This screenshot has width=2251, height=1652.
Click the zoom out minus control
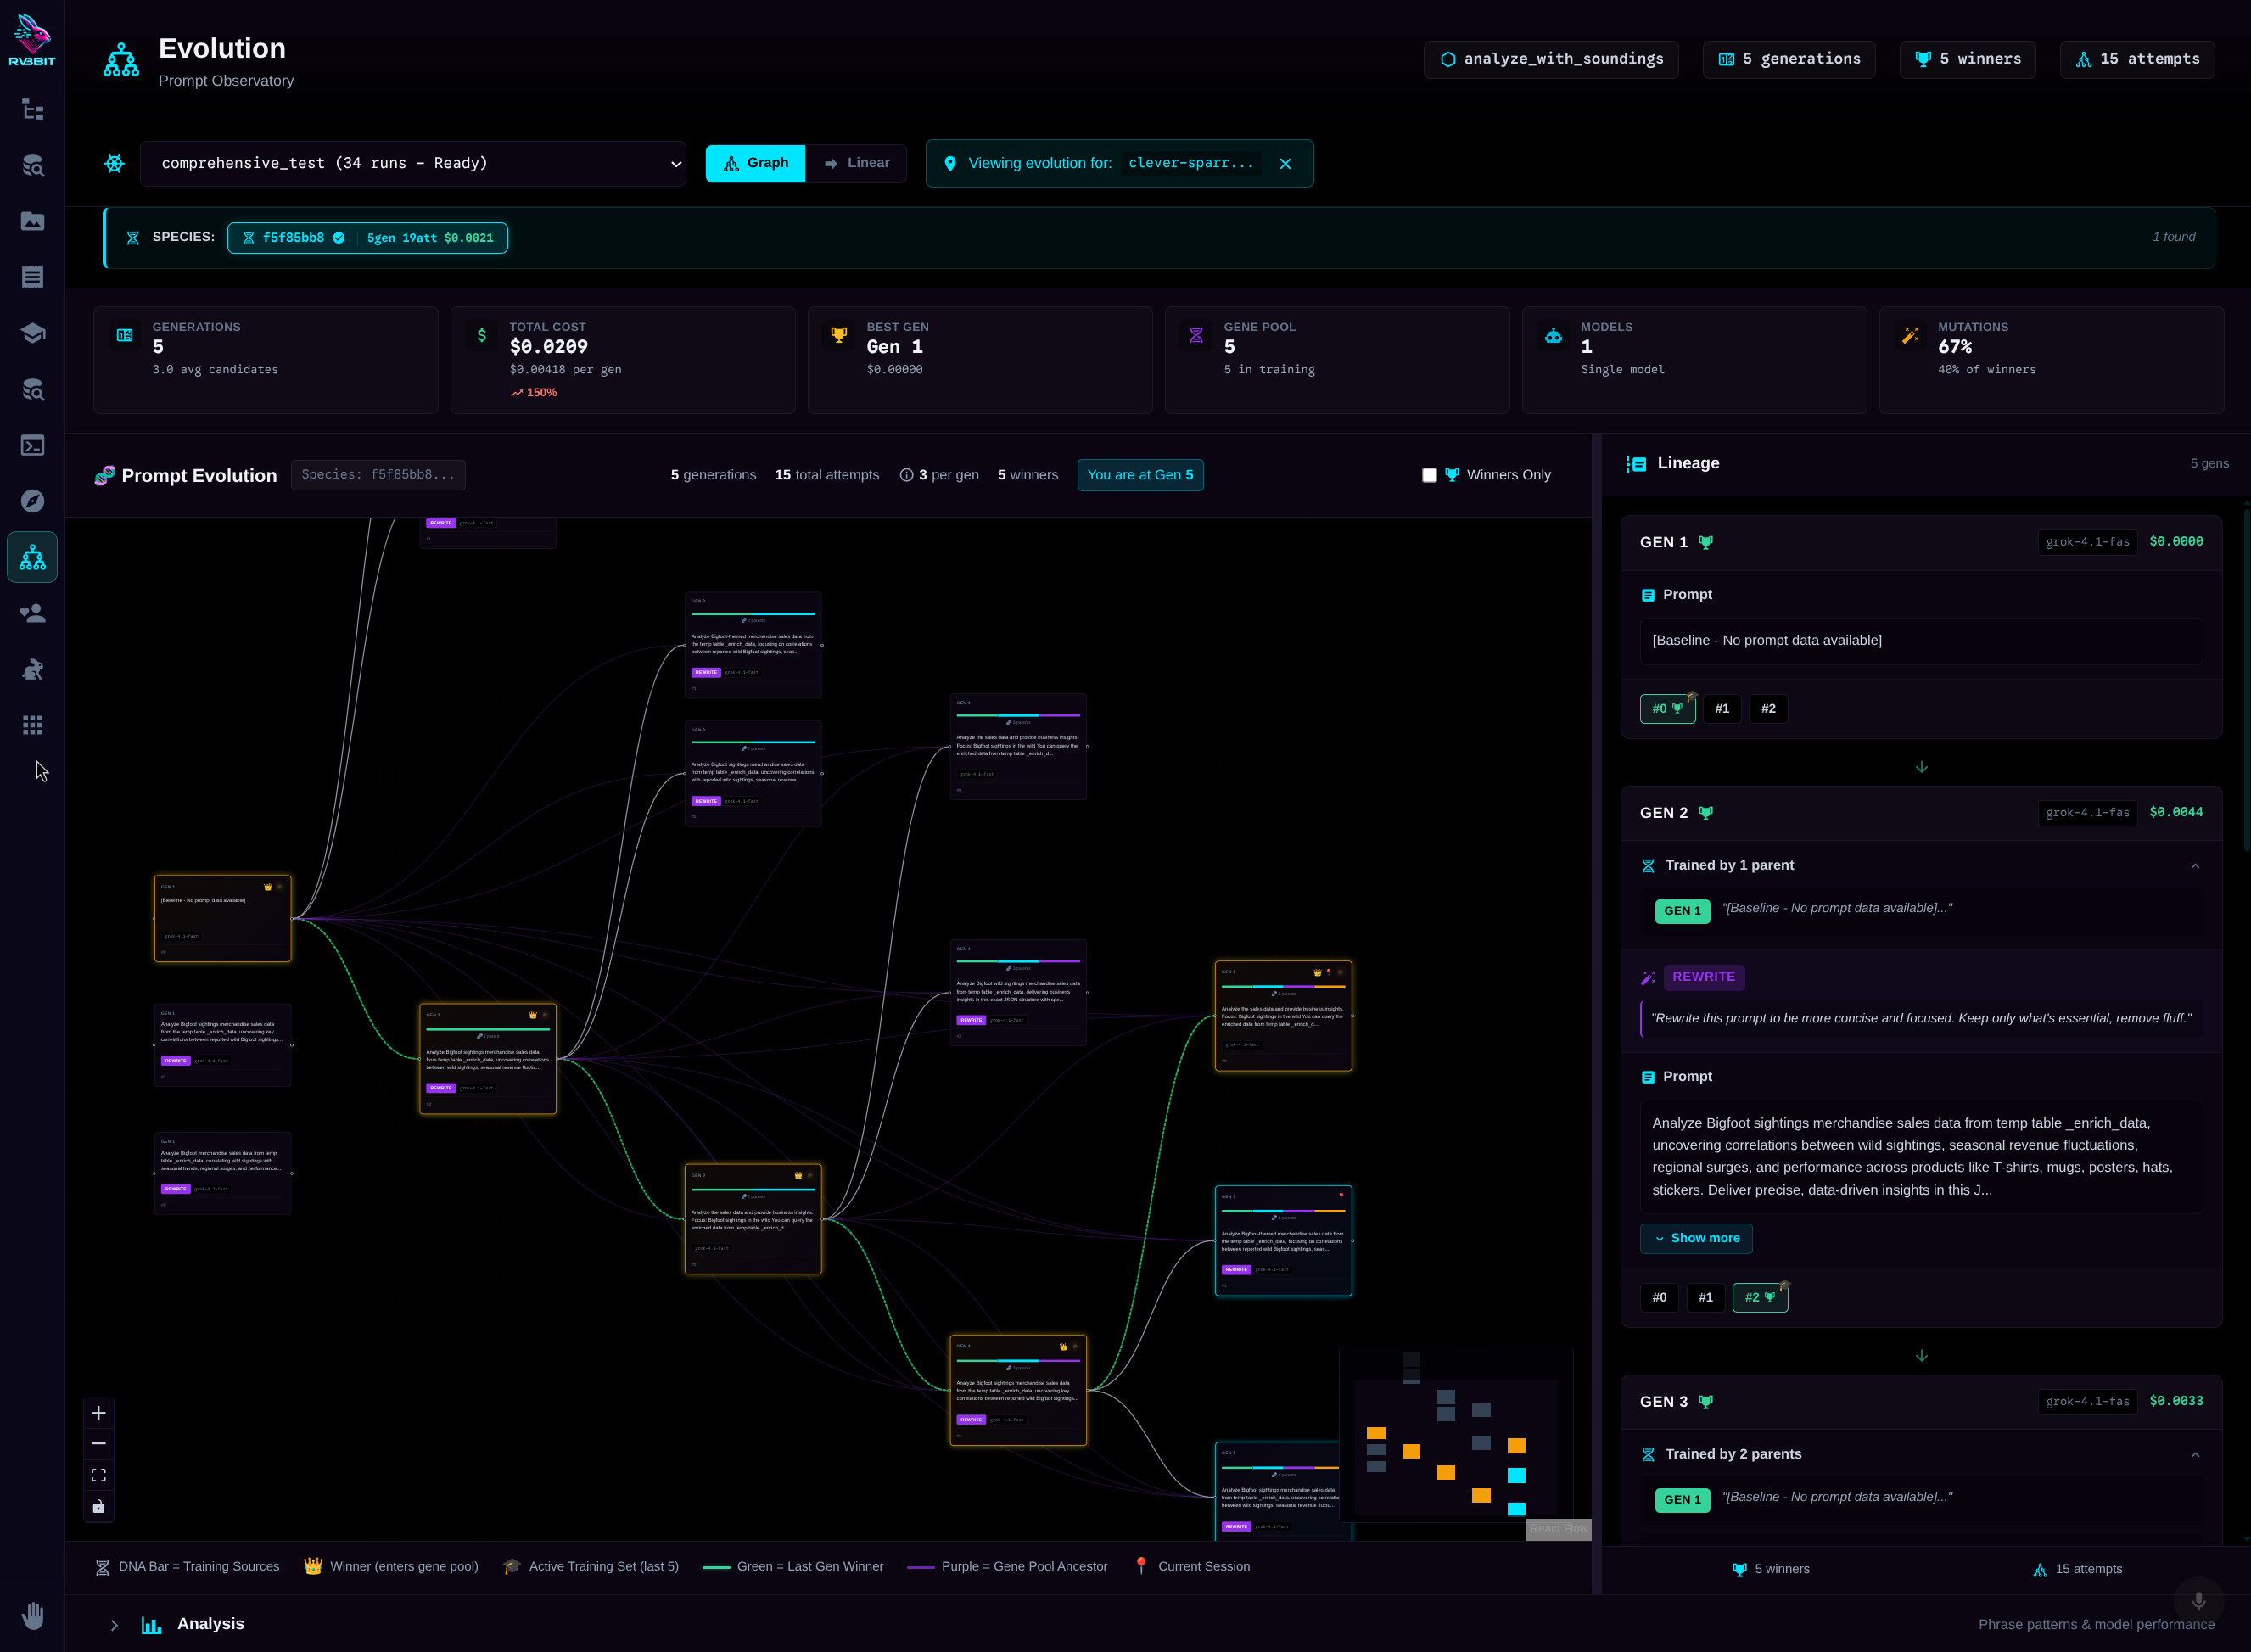pyautogui.click(x=98, y=1444)
